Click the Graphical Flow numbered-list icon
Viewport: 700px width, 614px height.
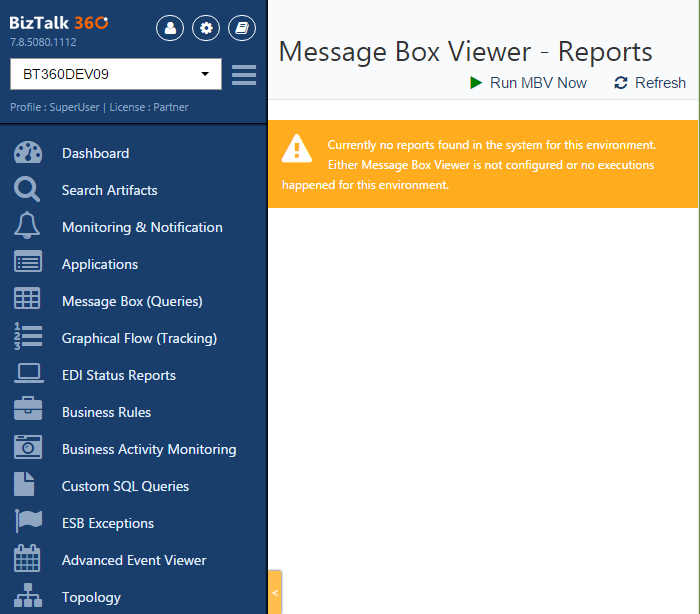(28, 336)
